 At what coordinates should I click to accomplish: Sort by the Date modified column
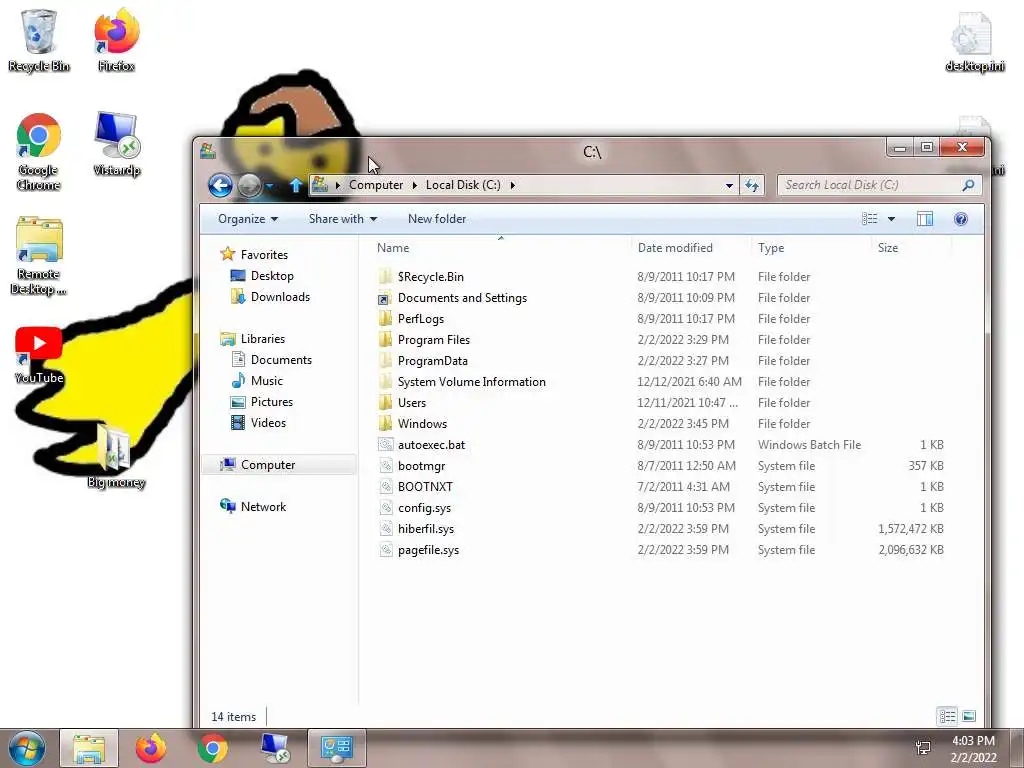tap(691, 248)
